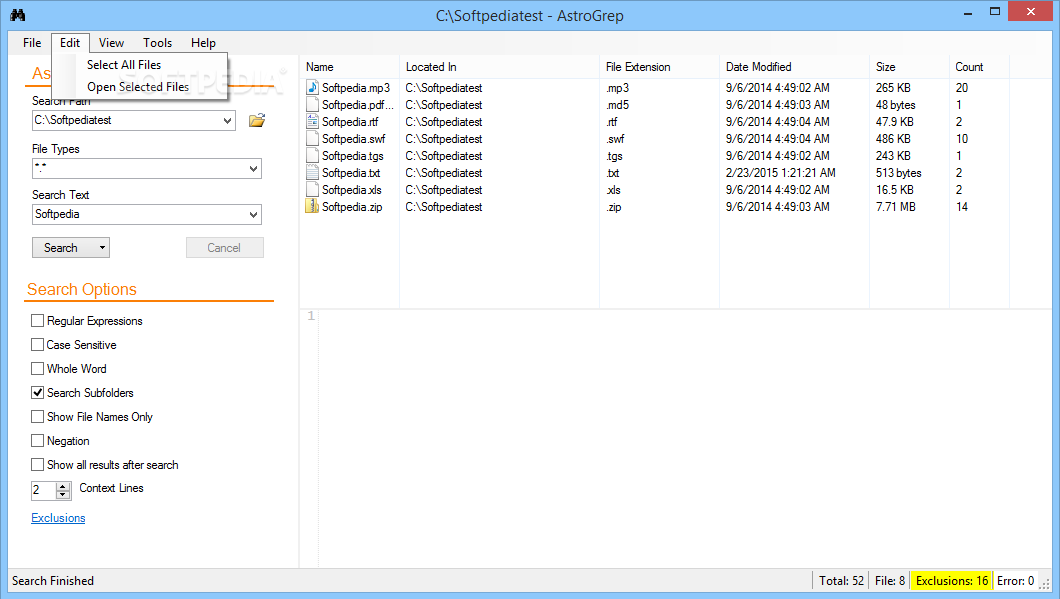Tick the Whole Word checkbox
This screenshot has height=599, width=1060.
(x=38, y=368)
